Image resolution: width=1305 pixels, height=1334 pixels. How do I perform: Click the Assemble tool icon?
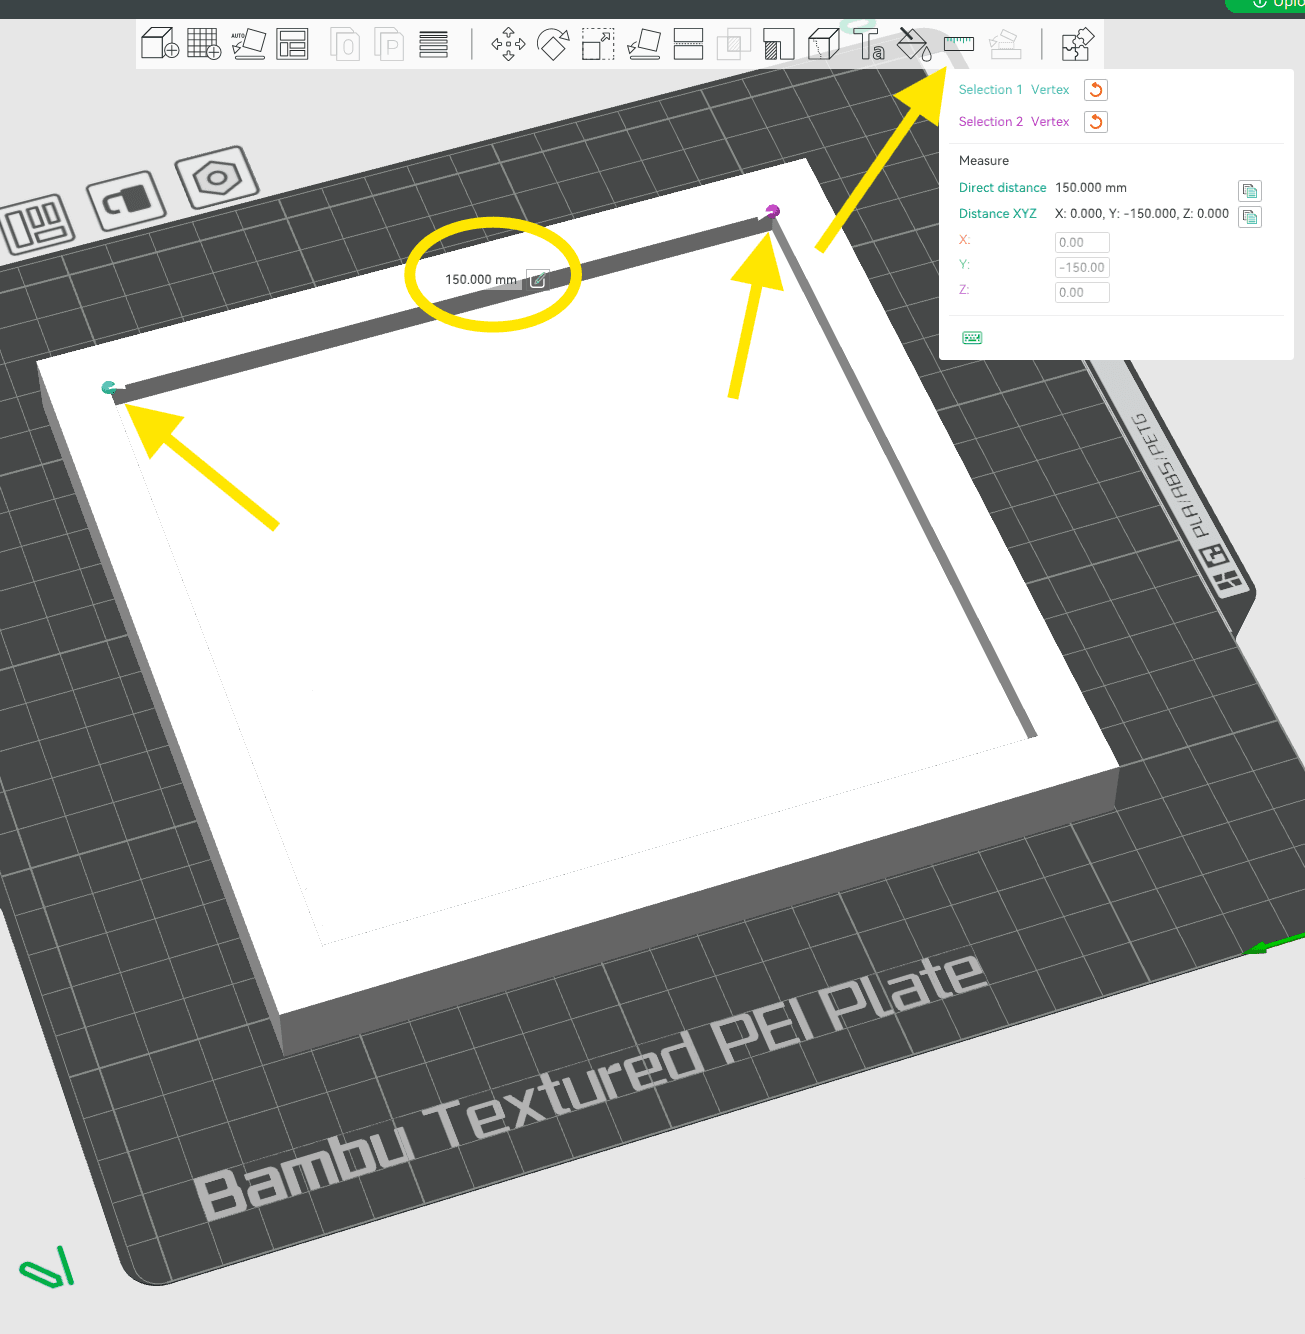point(1004,44)
